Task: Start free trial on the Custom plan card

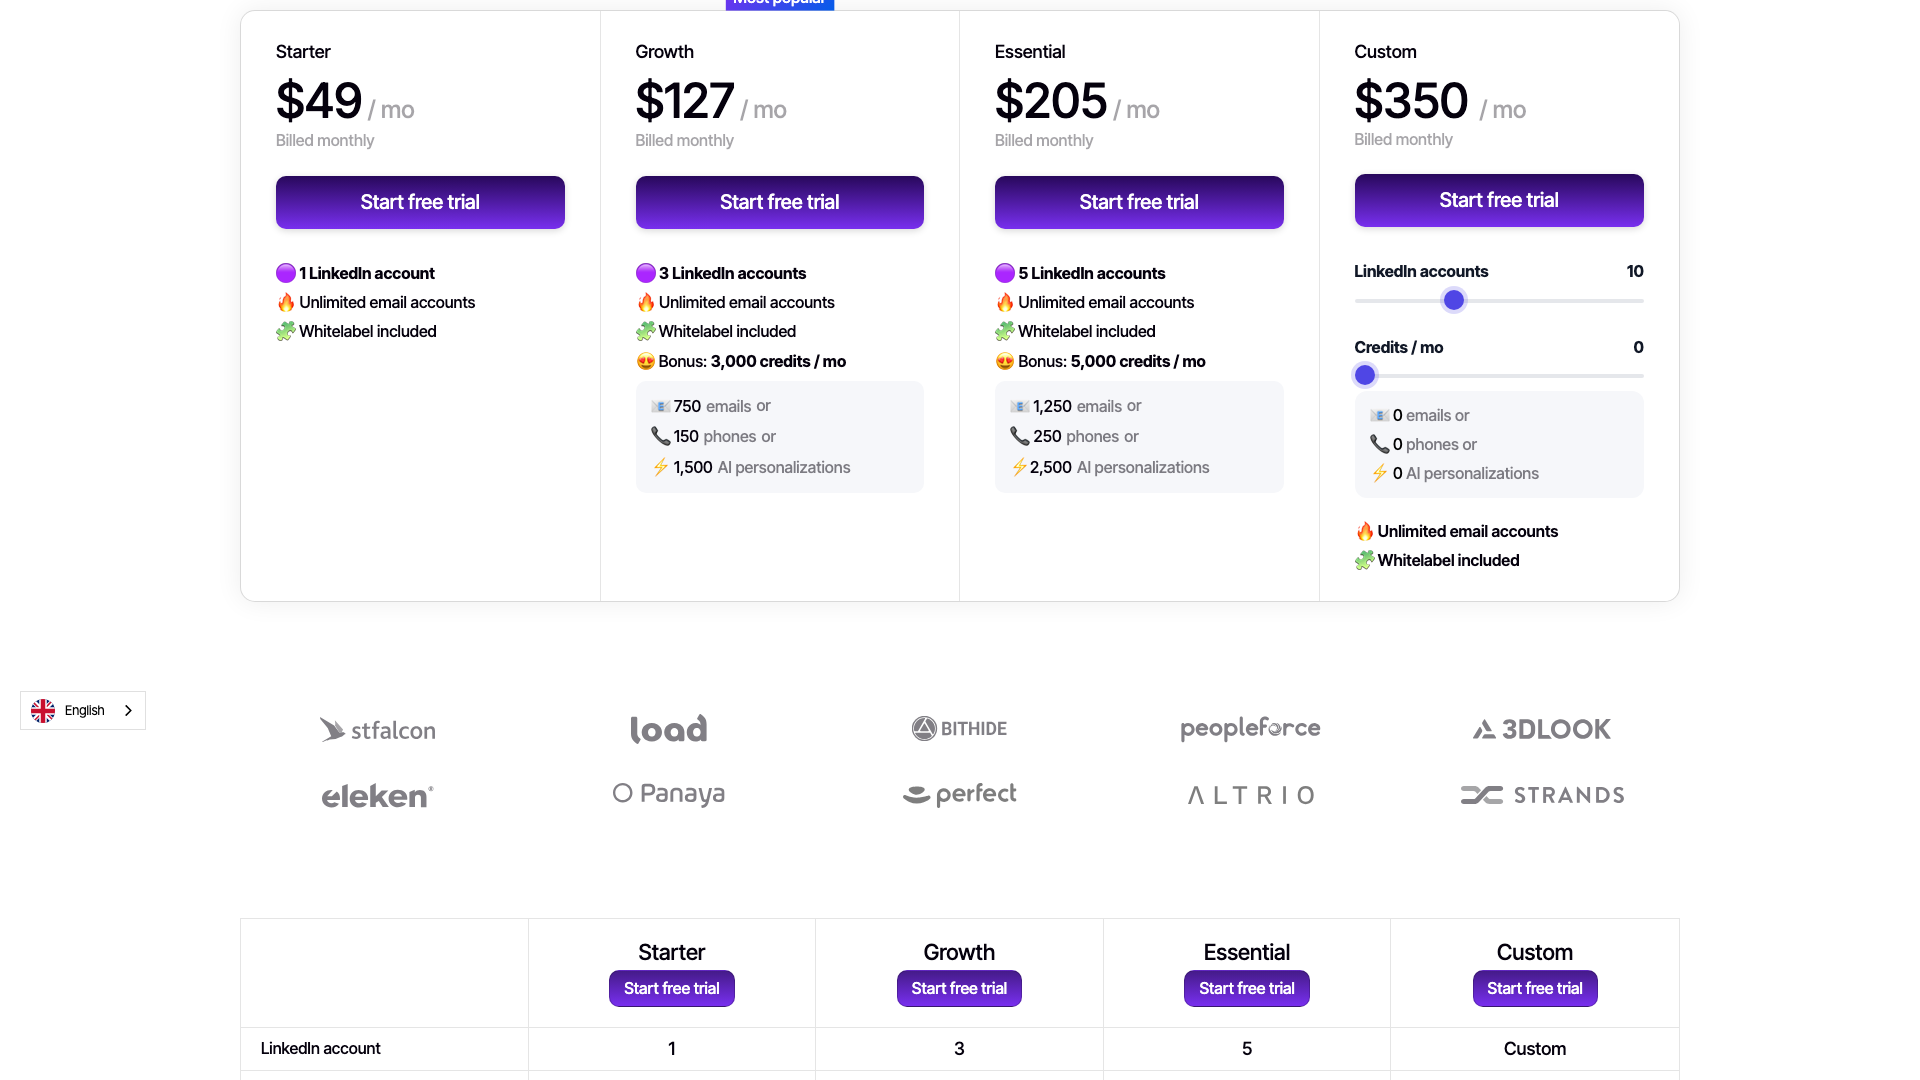Action: point(1498,200)
